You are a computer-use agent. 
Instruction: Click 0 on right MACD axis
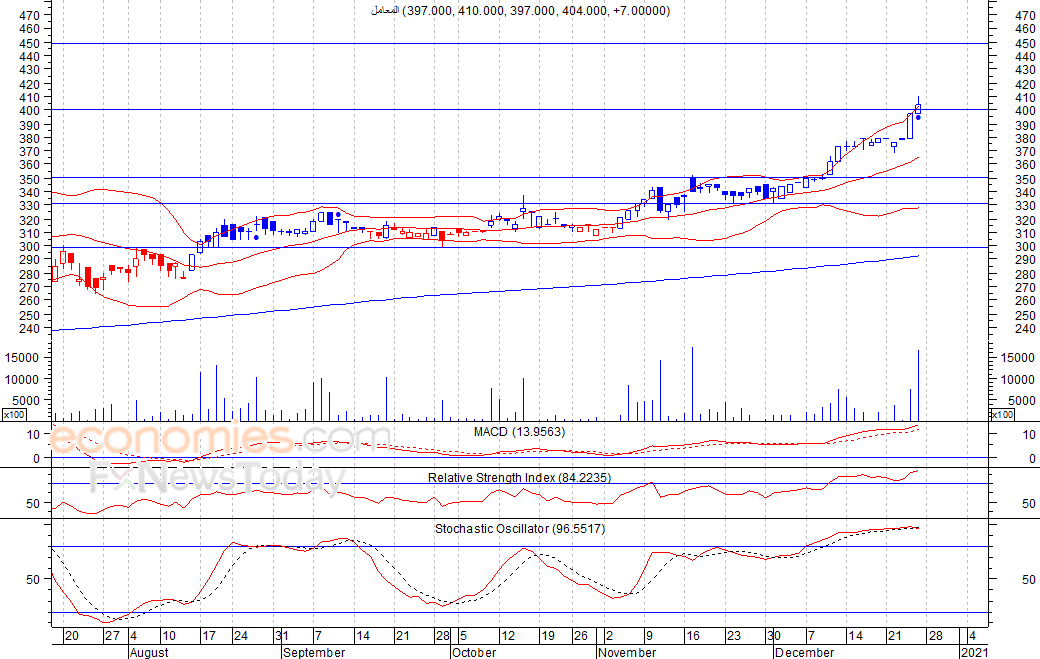click(1031, 458)
